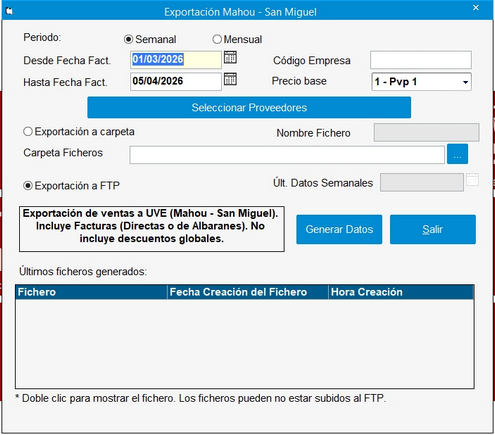Close the Exportación Mahou window

(476, 8)
